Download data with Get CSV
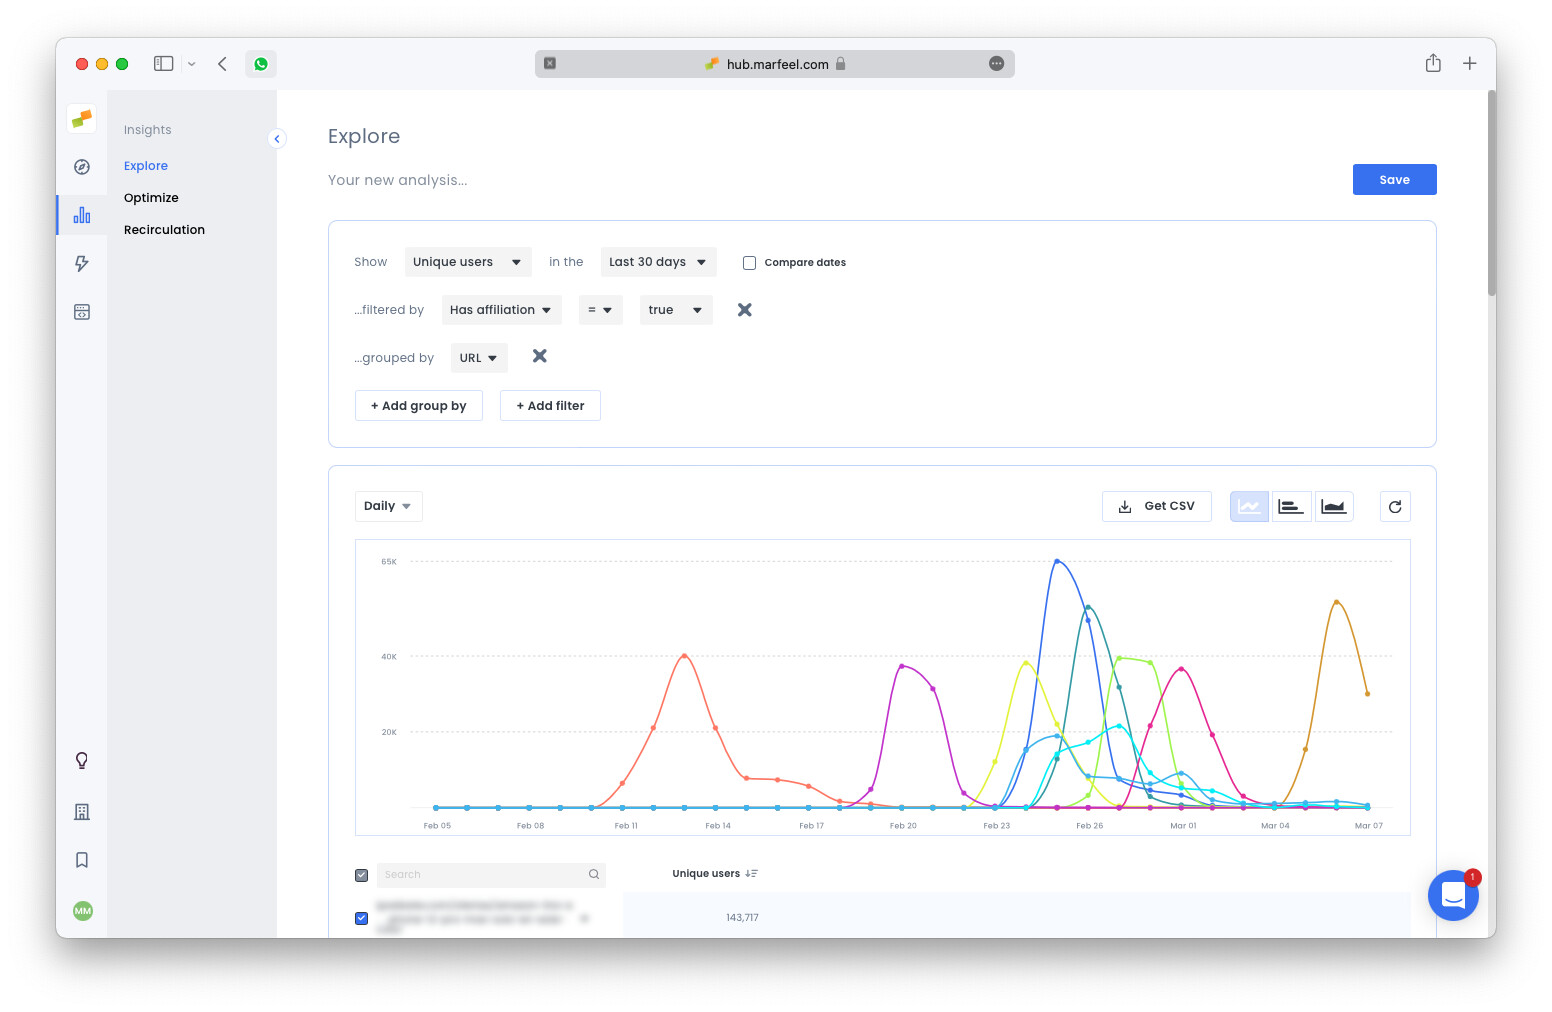Image resolution: width=1552 pixels, height=1012 pixels. (x=1156, y=506)
